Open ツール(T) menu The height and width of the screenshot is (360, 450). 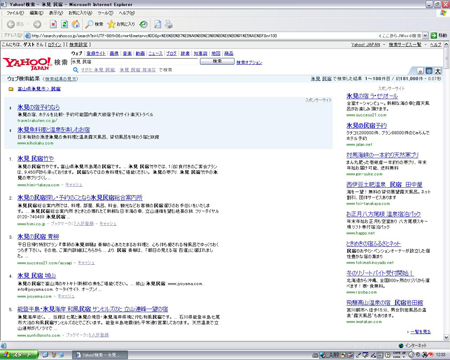[x=105, y=13]
